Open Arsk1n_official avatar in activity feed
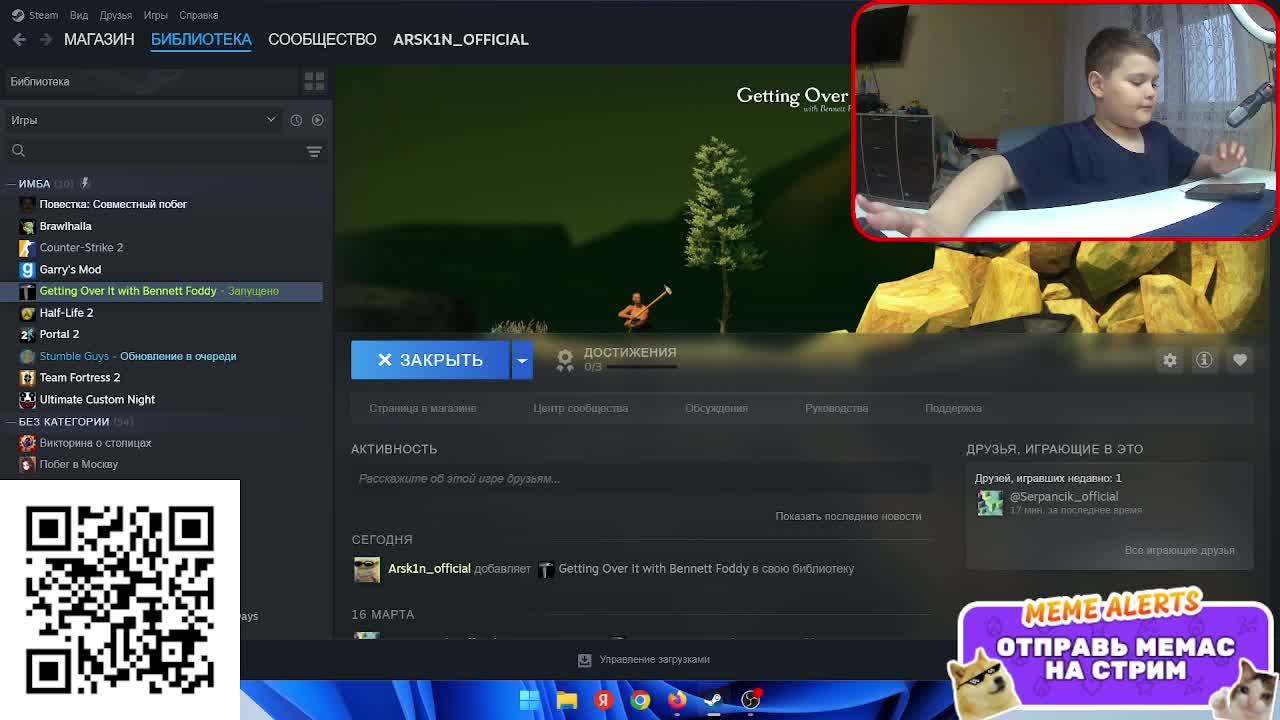 point(367,569)
